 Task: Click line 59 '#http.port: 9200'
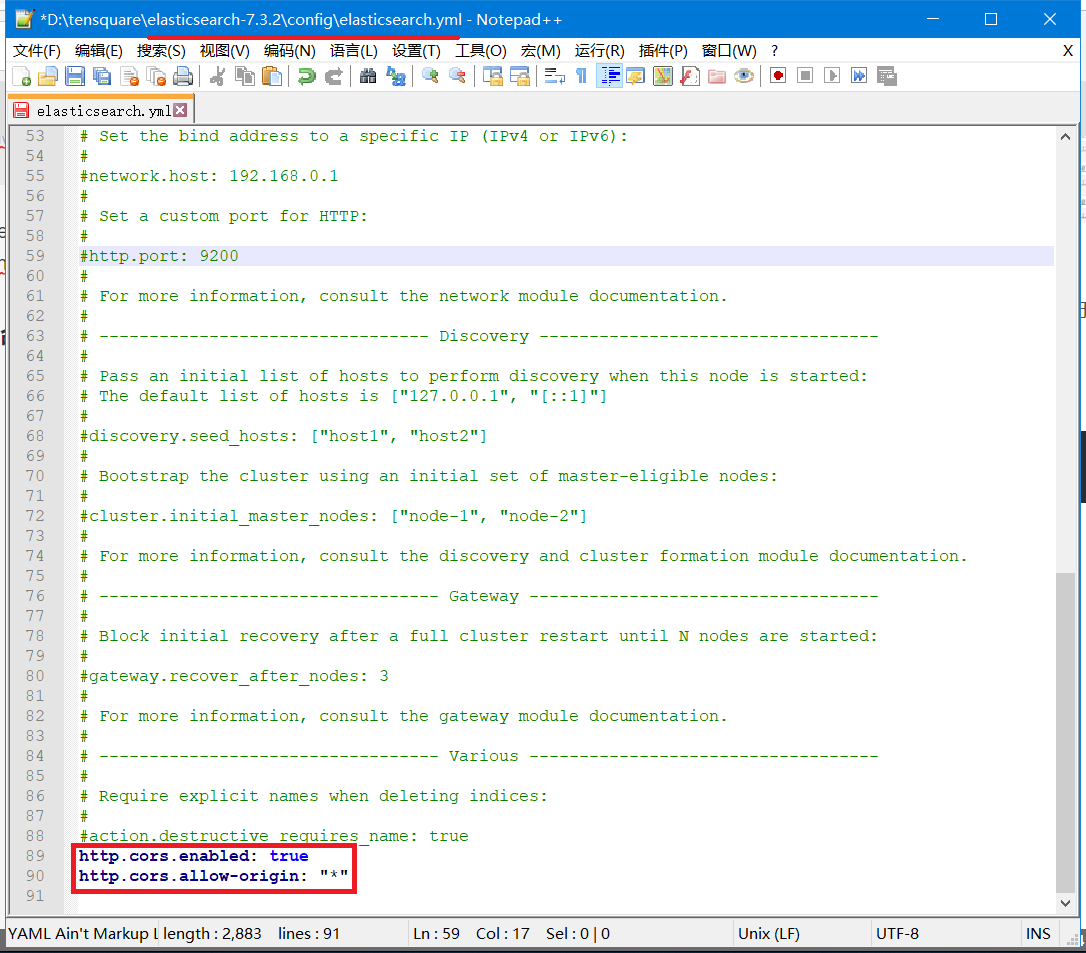click(x=159, y=256)
